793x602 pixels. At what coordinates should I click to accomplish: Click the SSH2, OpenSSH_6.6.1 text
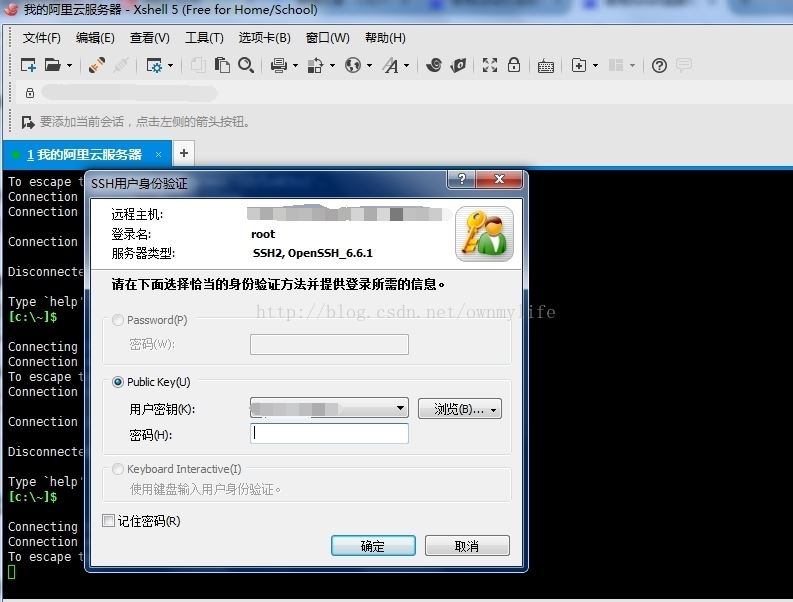point(313,253)
